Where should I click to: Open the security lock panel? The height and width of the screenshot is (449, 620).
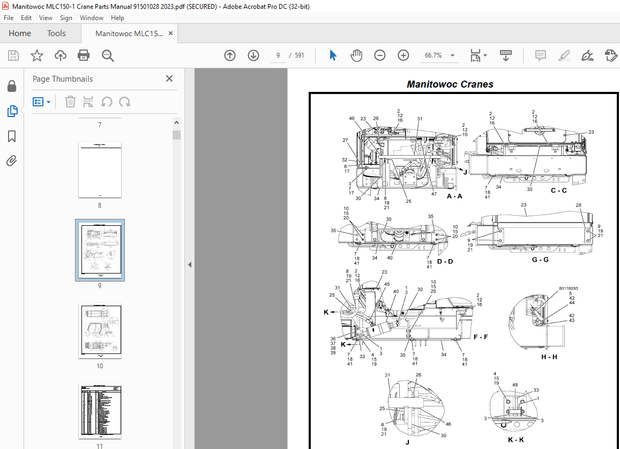12,86
